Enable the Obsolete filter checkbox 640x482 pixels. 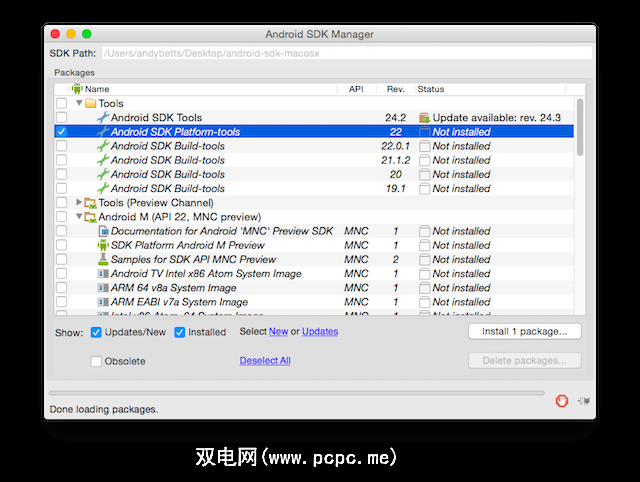point(96,361)
